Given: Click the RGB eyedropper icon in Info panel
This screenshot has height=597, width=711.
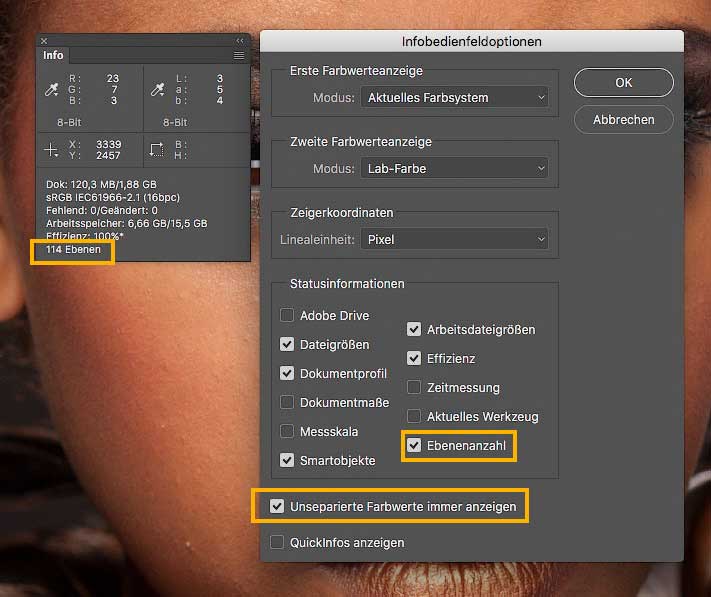Looking at the screenshot, I should [50, 90].
